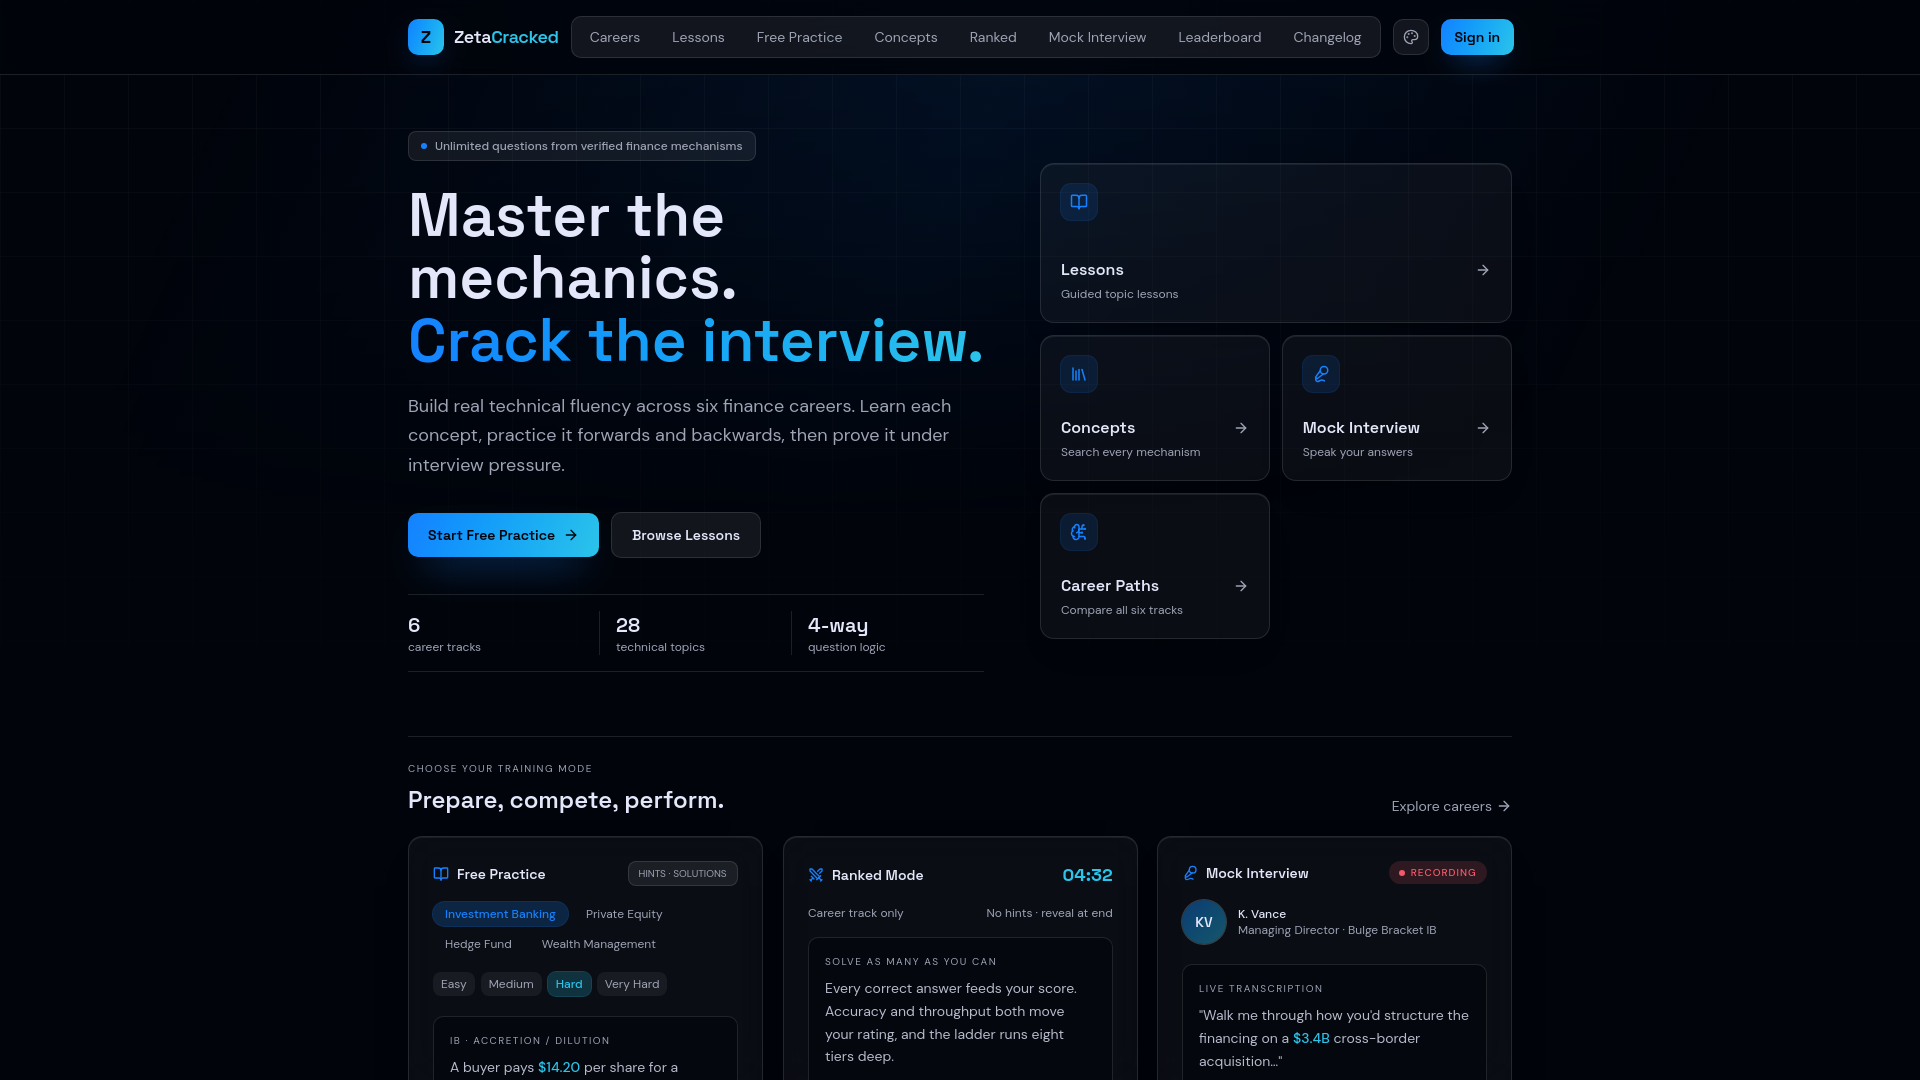This screenshot has height=1080, width=1920.
Task: Click the arrow on Mock Interview card
Action: coord(1483,428)
